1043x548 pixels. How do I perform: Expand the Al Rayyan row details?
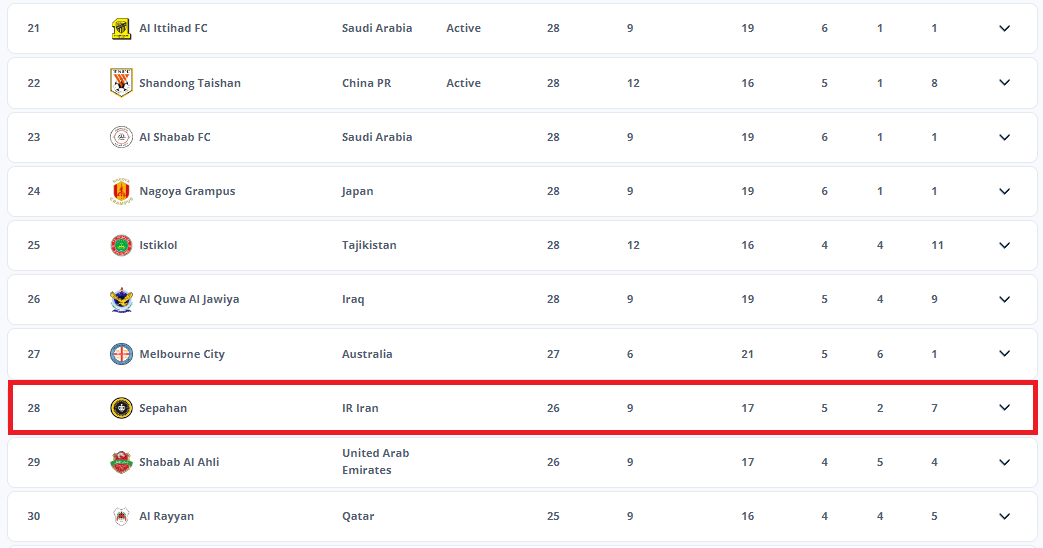coord(1005,516)
